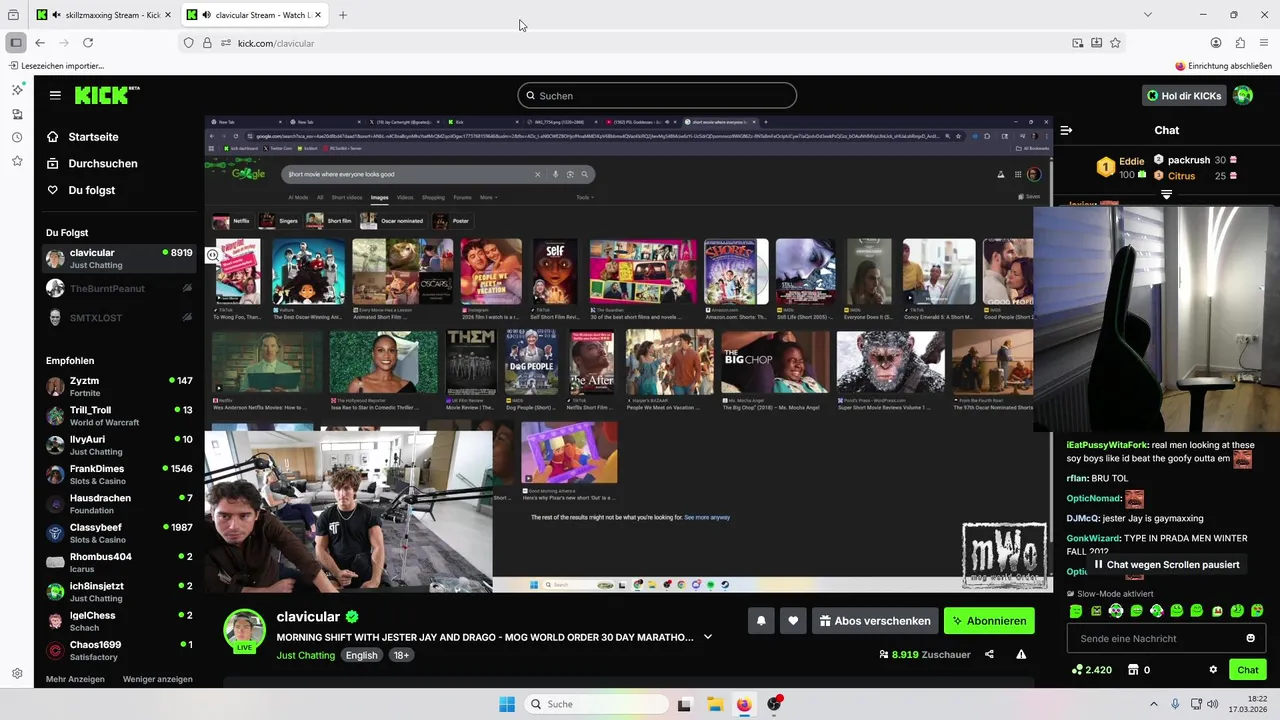Go back in Firefox navigation
This screenshot has width=1280, height=720.
[x=40, y=43]
